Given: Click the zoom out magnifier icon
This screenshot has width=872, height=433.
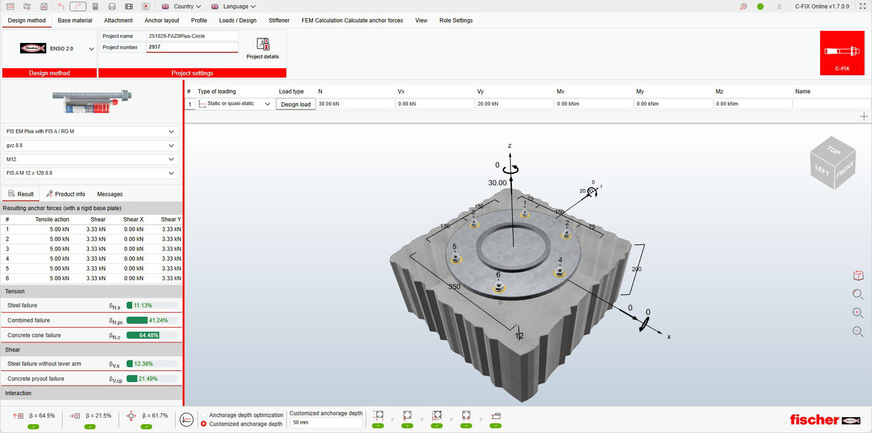Looking at the screenshot, I should click(858, 331).
